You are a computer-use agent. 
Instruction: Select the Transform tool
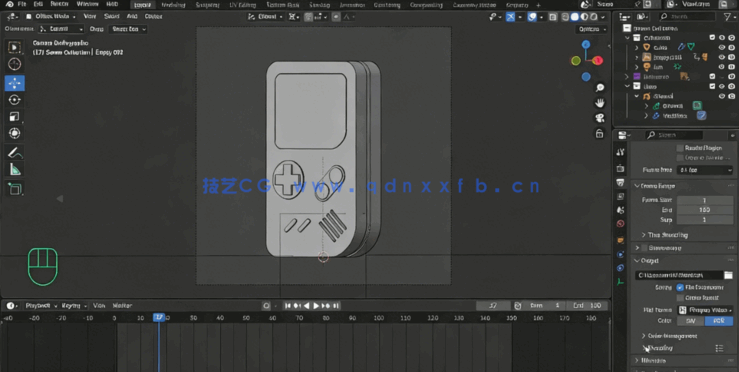(15, 133)
